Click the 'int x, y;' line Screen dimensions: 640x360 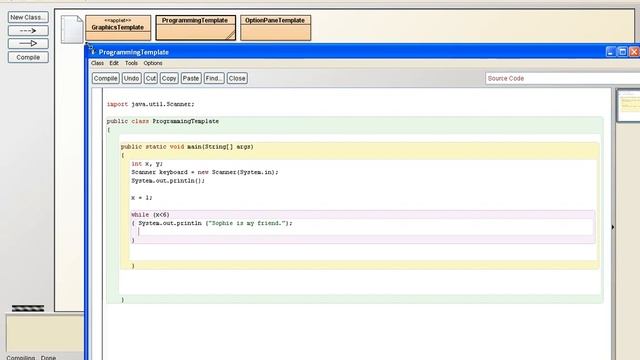click(147, 164)
